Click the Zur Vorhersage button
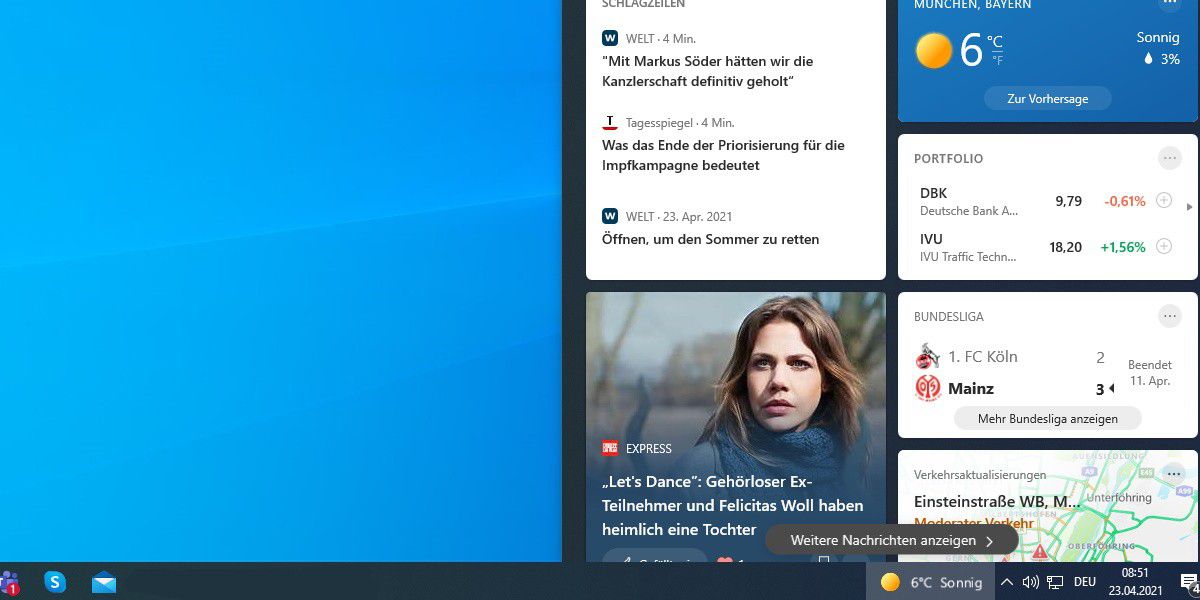The image size is (1200, 600). pyautogui.click(x=1047, y=98)
